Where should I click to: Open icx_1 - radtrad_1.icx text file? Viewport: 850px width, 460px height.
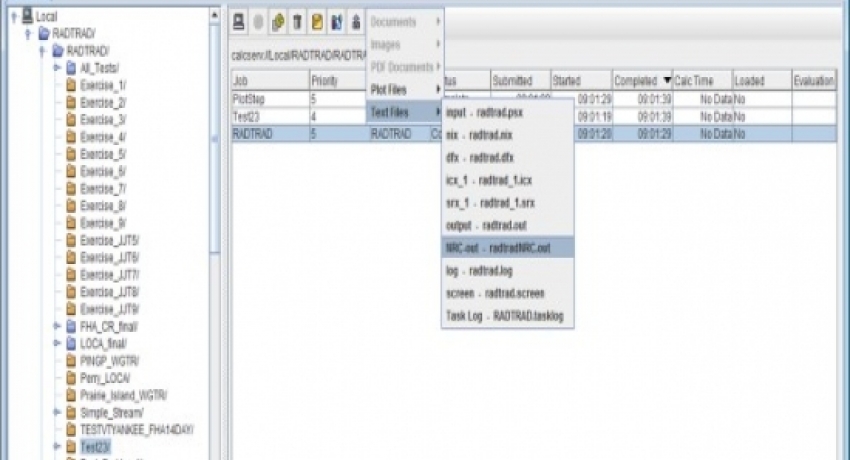pos(508,180)
